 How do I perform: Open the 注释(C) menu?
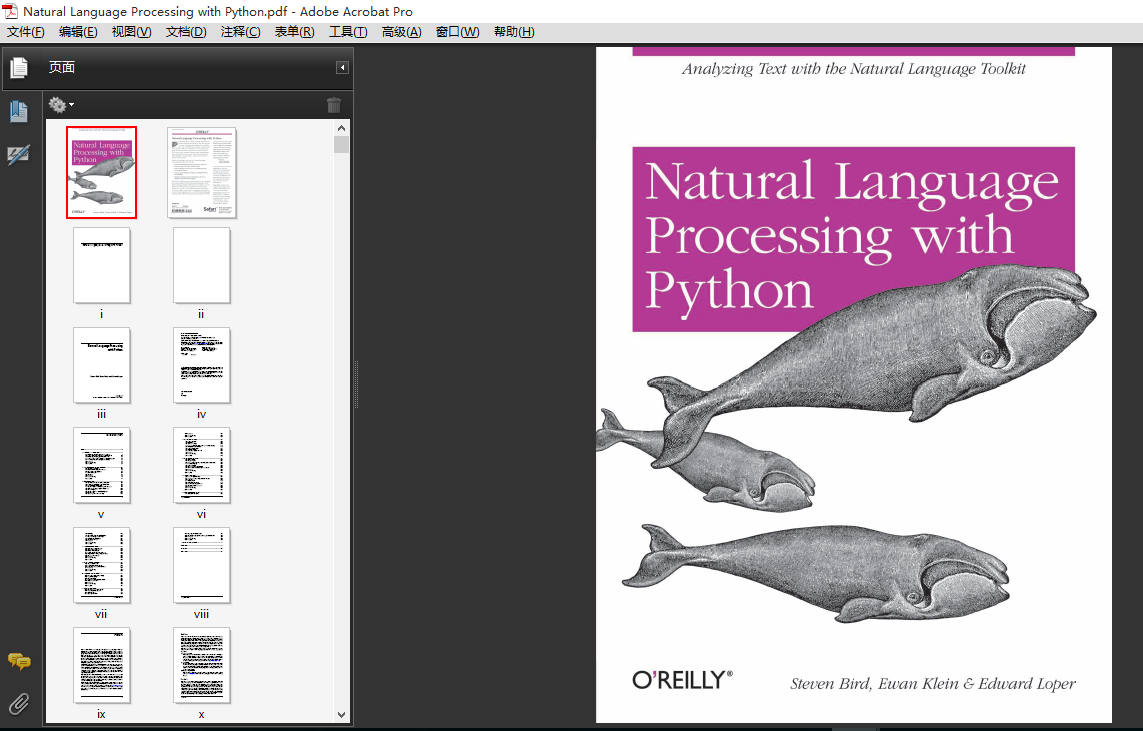coord(241,32)
